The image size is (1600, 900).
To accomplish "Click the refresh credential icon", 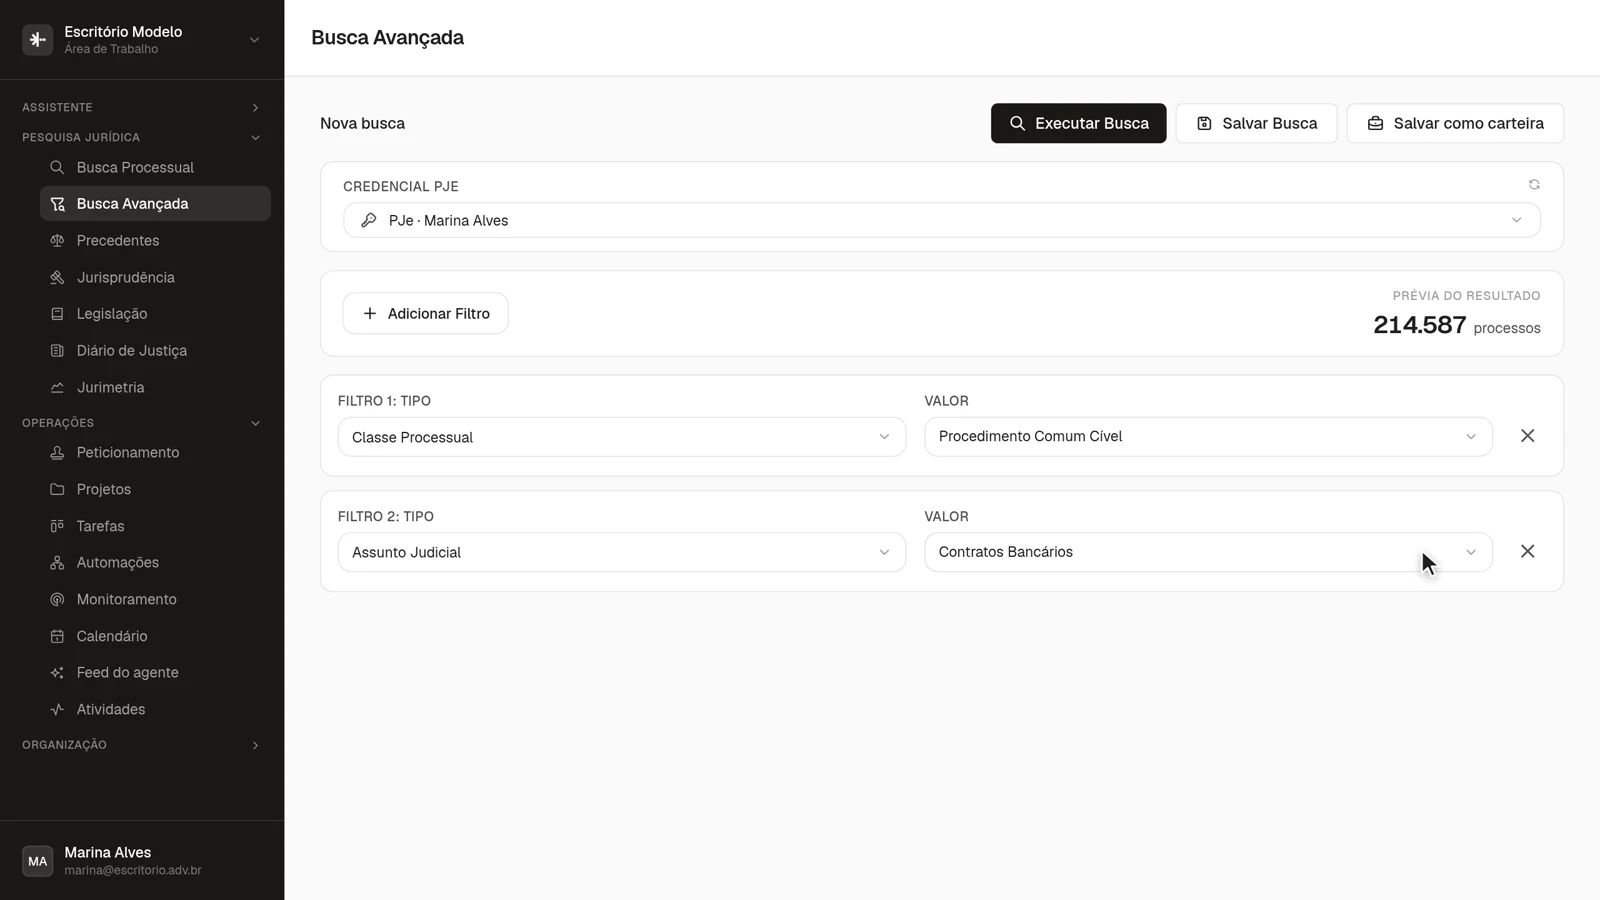I will pos(1534,185).
